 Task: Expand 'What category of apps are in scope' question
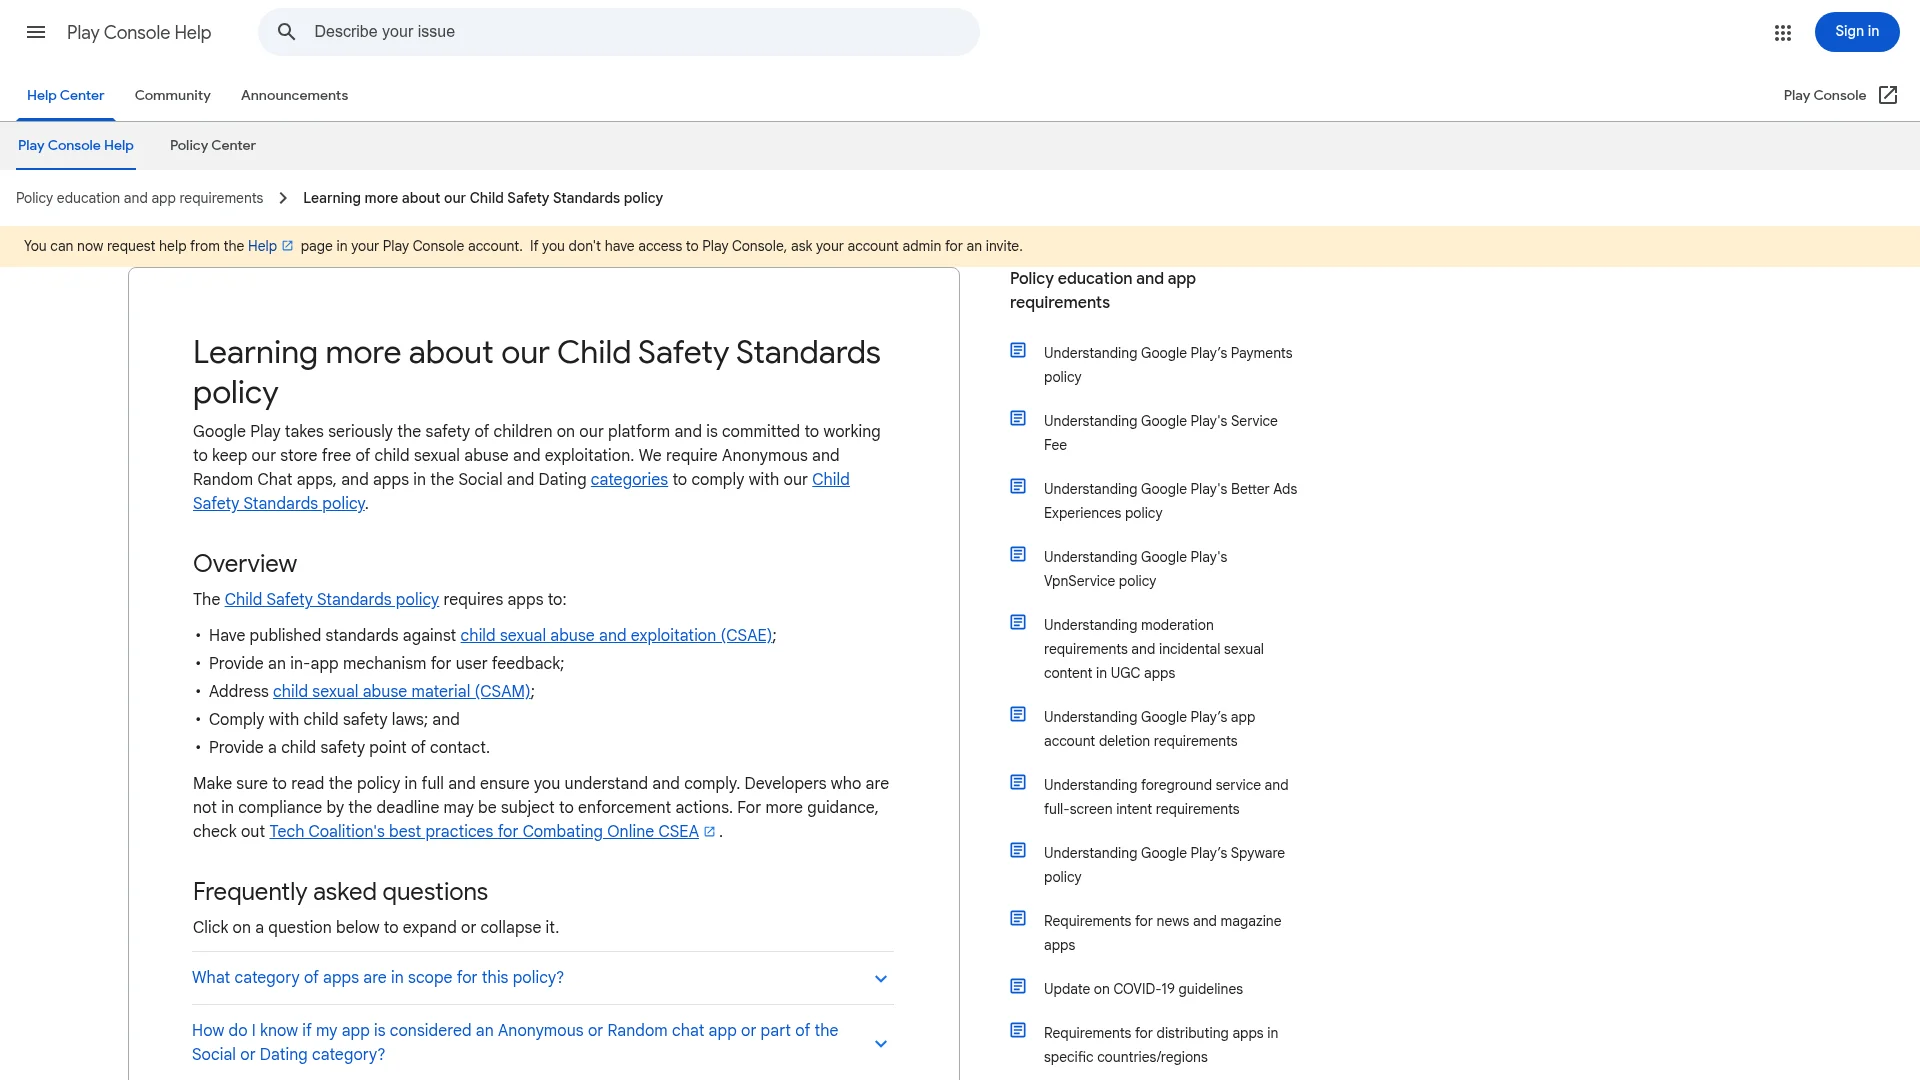542,978
